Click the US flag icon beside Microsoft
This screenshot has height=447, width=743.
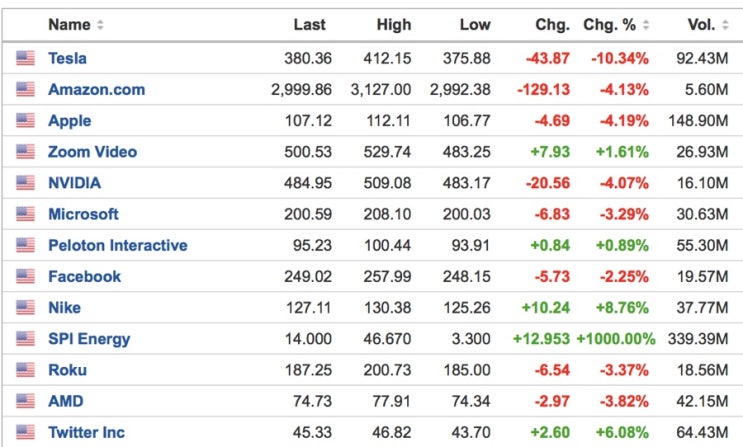(x=25, y=214)
